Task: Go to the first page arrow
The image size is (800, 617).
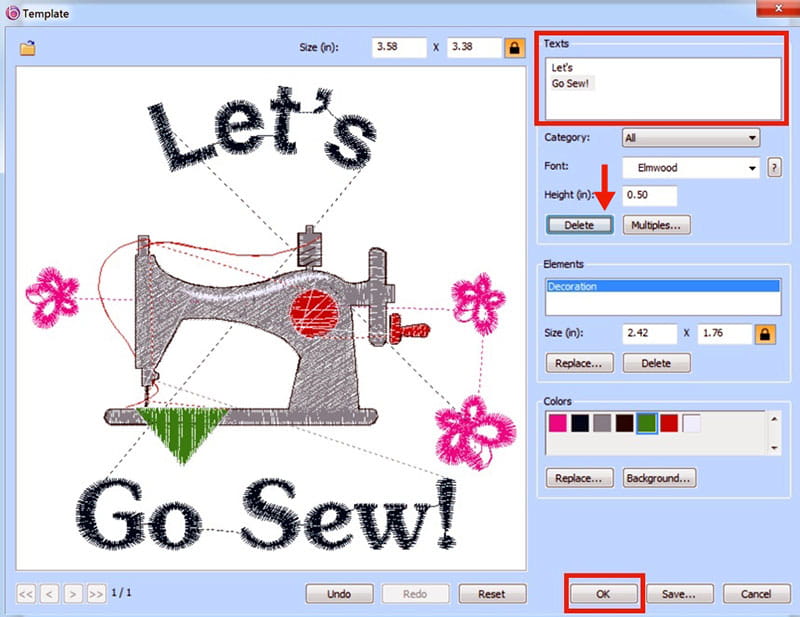Action: click(26, 593)
